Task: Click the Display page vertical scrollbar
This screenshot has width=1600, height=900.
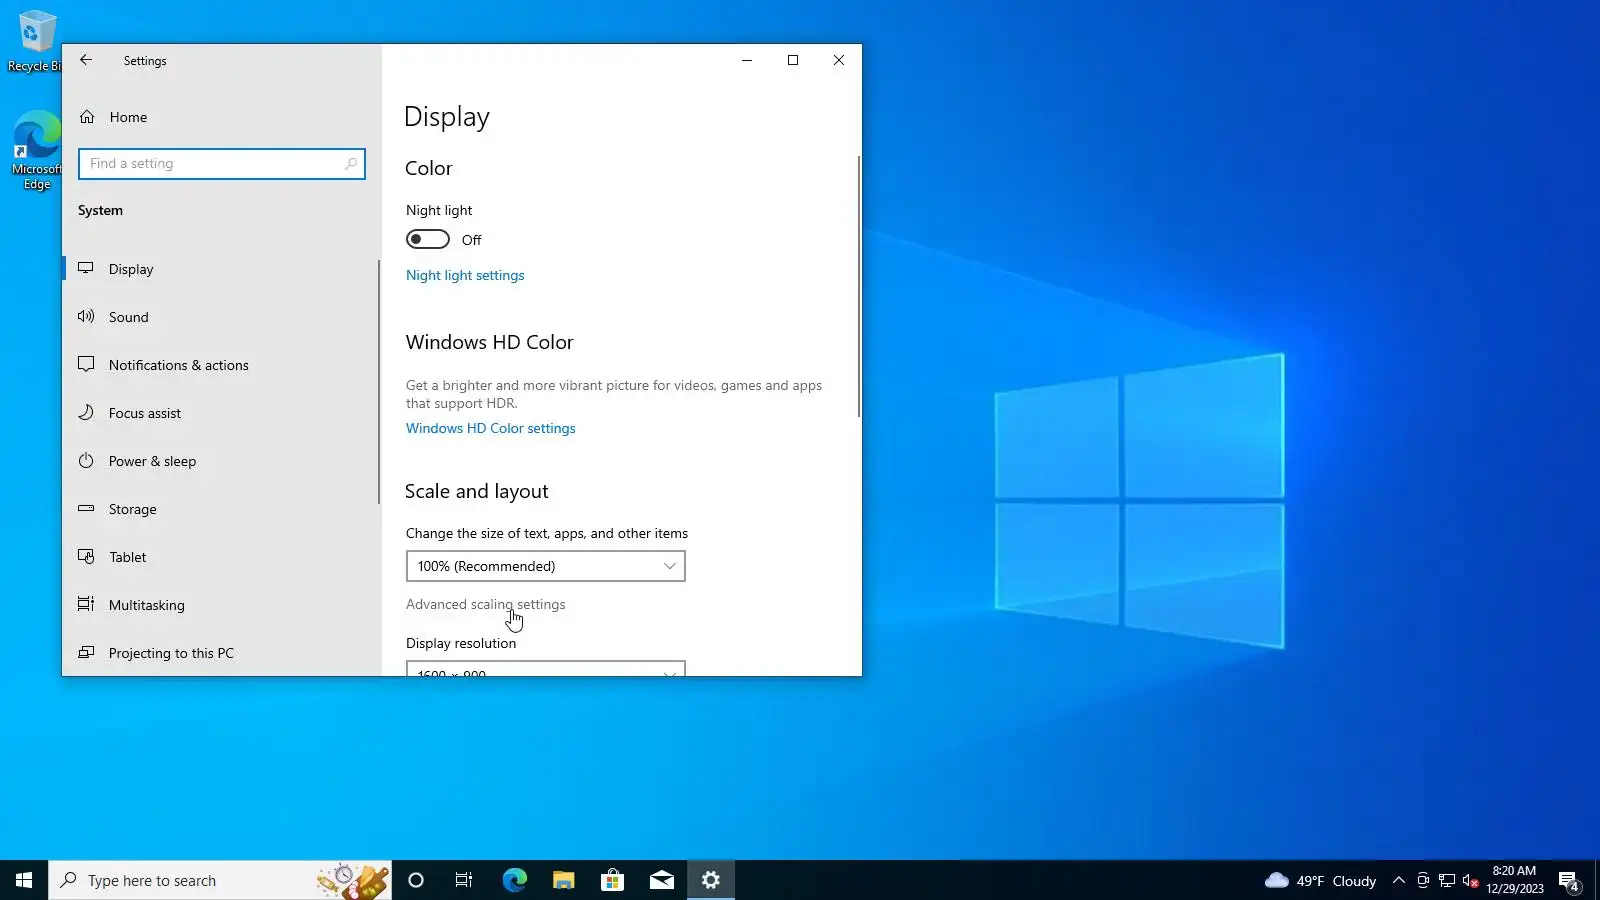Action: coord(858,287)
